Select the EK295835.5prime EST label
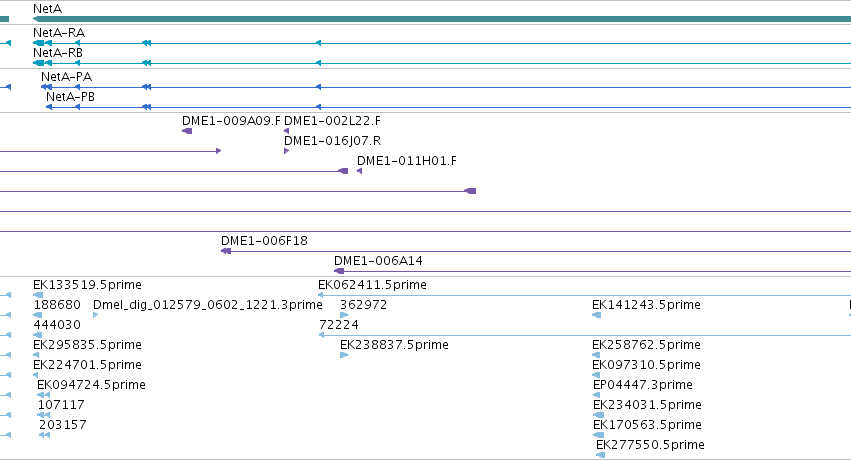Screen dimensions: 851x460 87,346
